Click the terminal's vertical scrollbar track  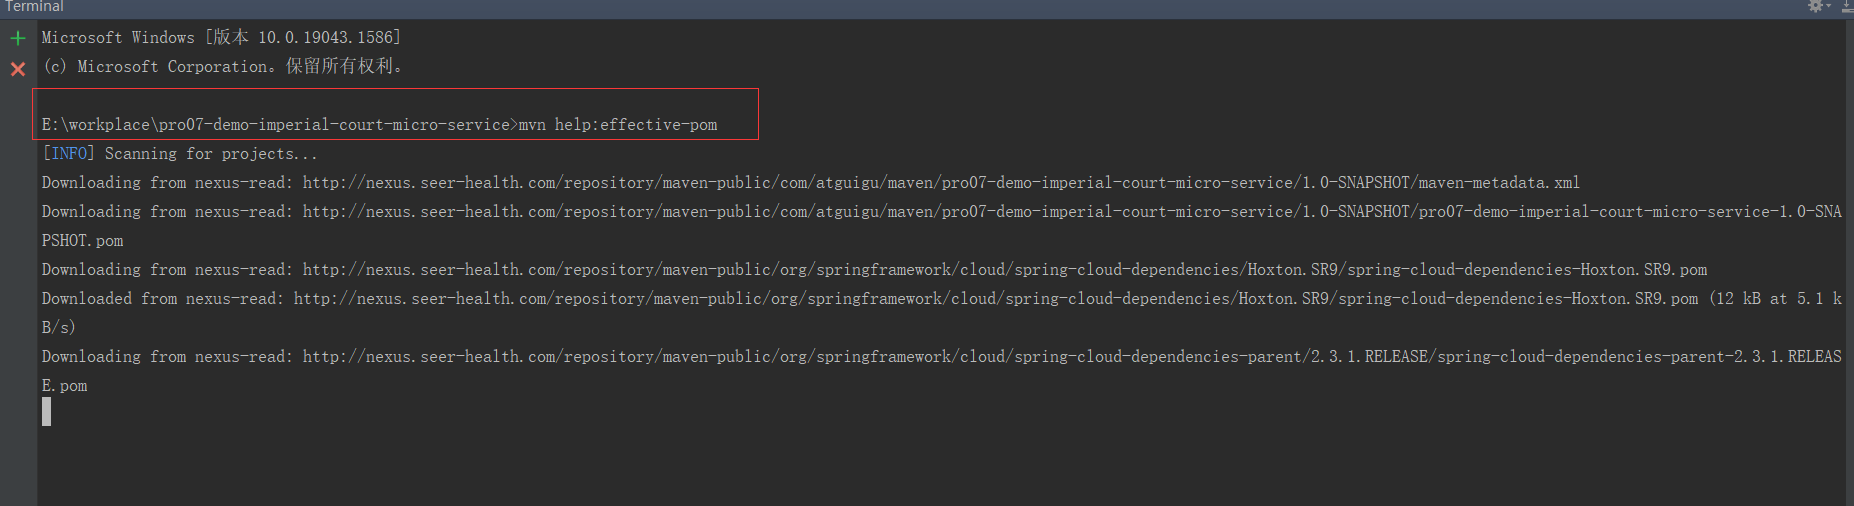click(x=1849, y=262)
